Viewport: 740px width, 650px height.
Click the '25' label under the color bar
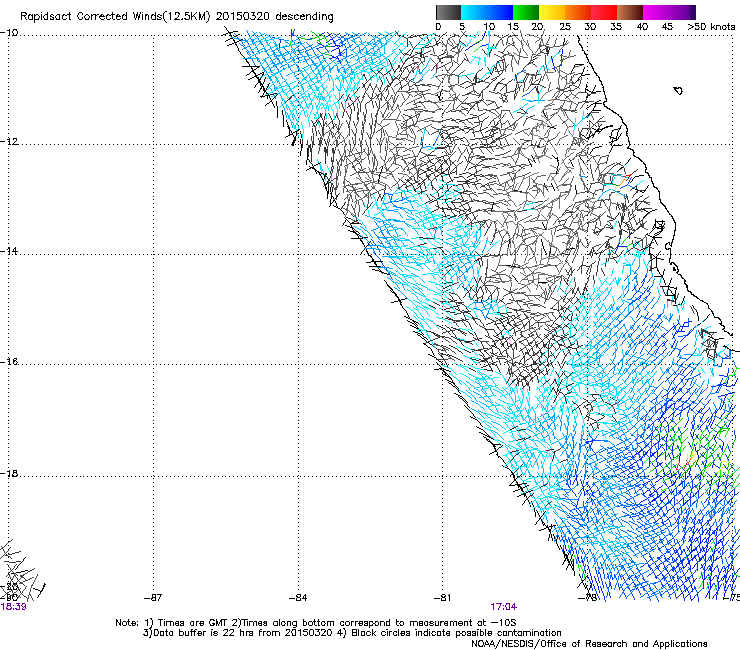click(x=565, y=27)
